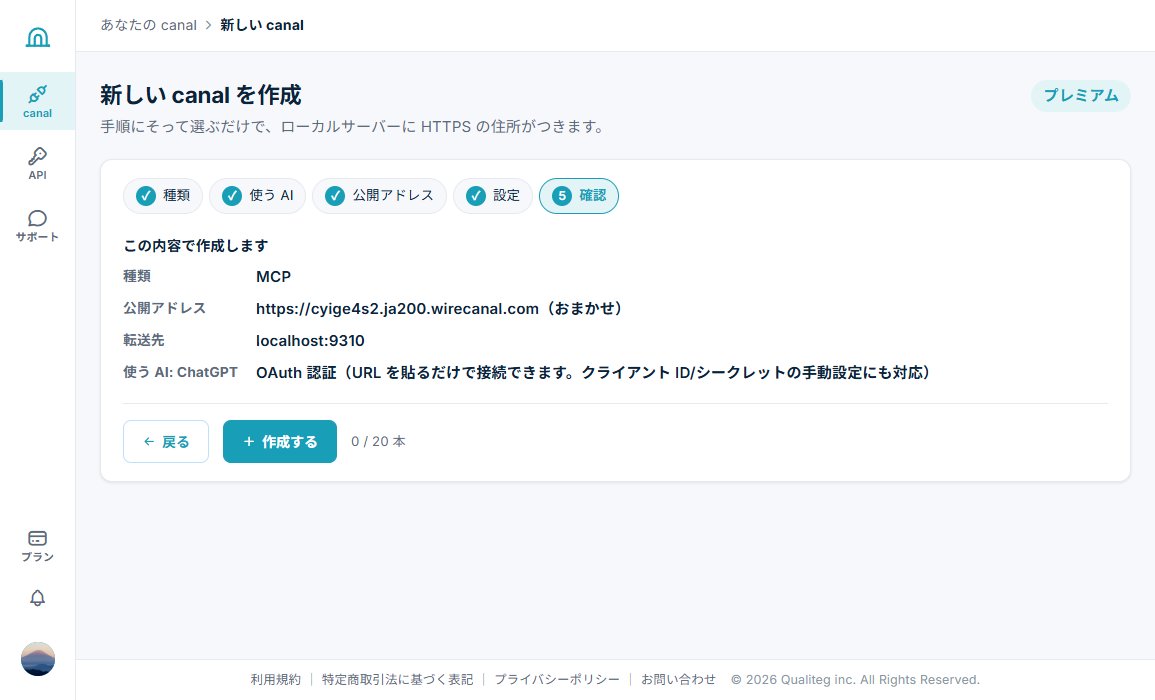Click the MCP type value

(x=273, y=277)
